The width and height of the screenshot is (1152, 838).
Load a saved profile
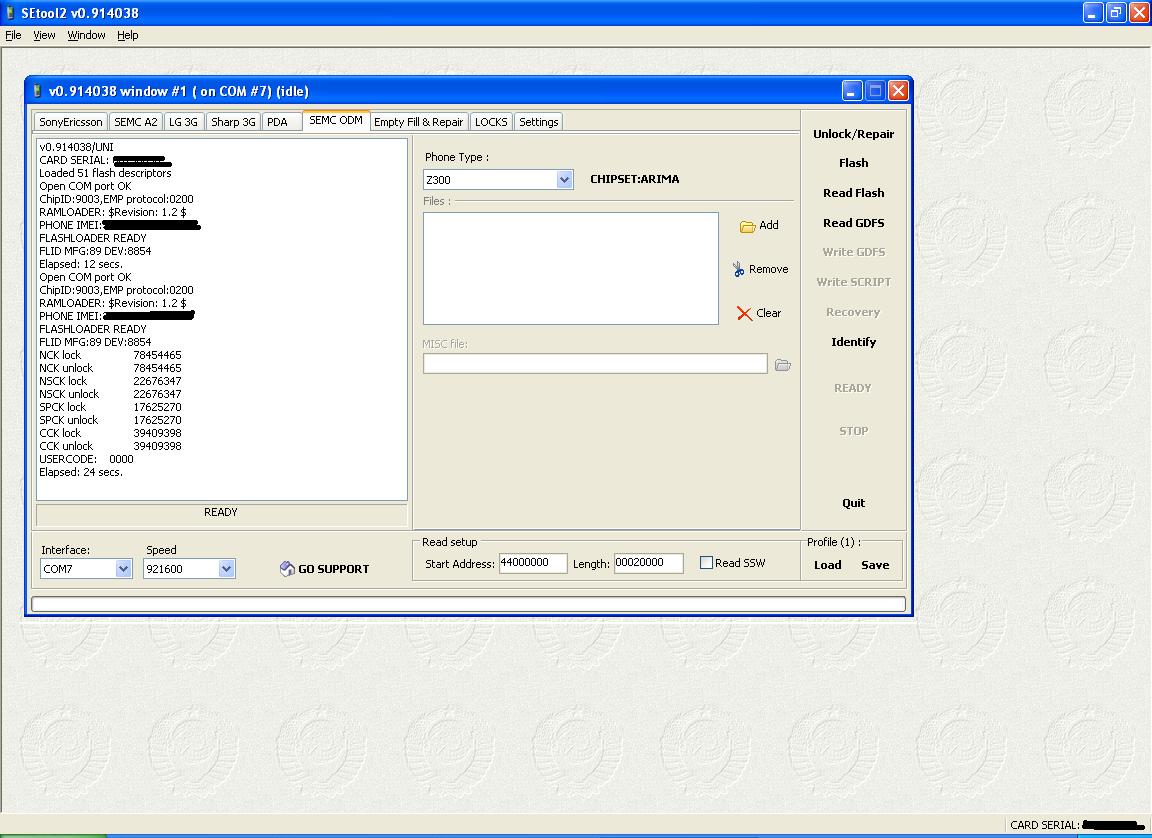pyautogui.click(x=827, y=565)
